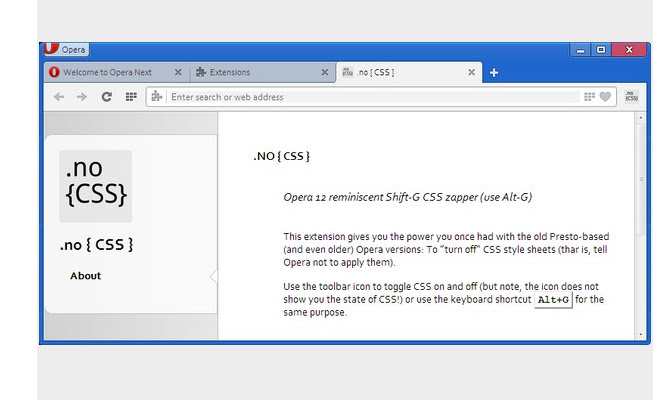Image resolution: width=660 pixels, height=400 pixels.
Task: Switch to Welcome to Opera Next tab
Action: click(117, 72)
